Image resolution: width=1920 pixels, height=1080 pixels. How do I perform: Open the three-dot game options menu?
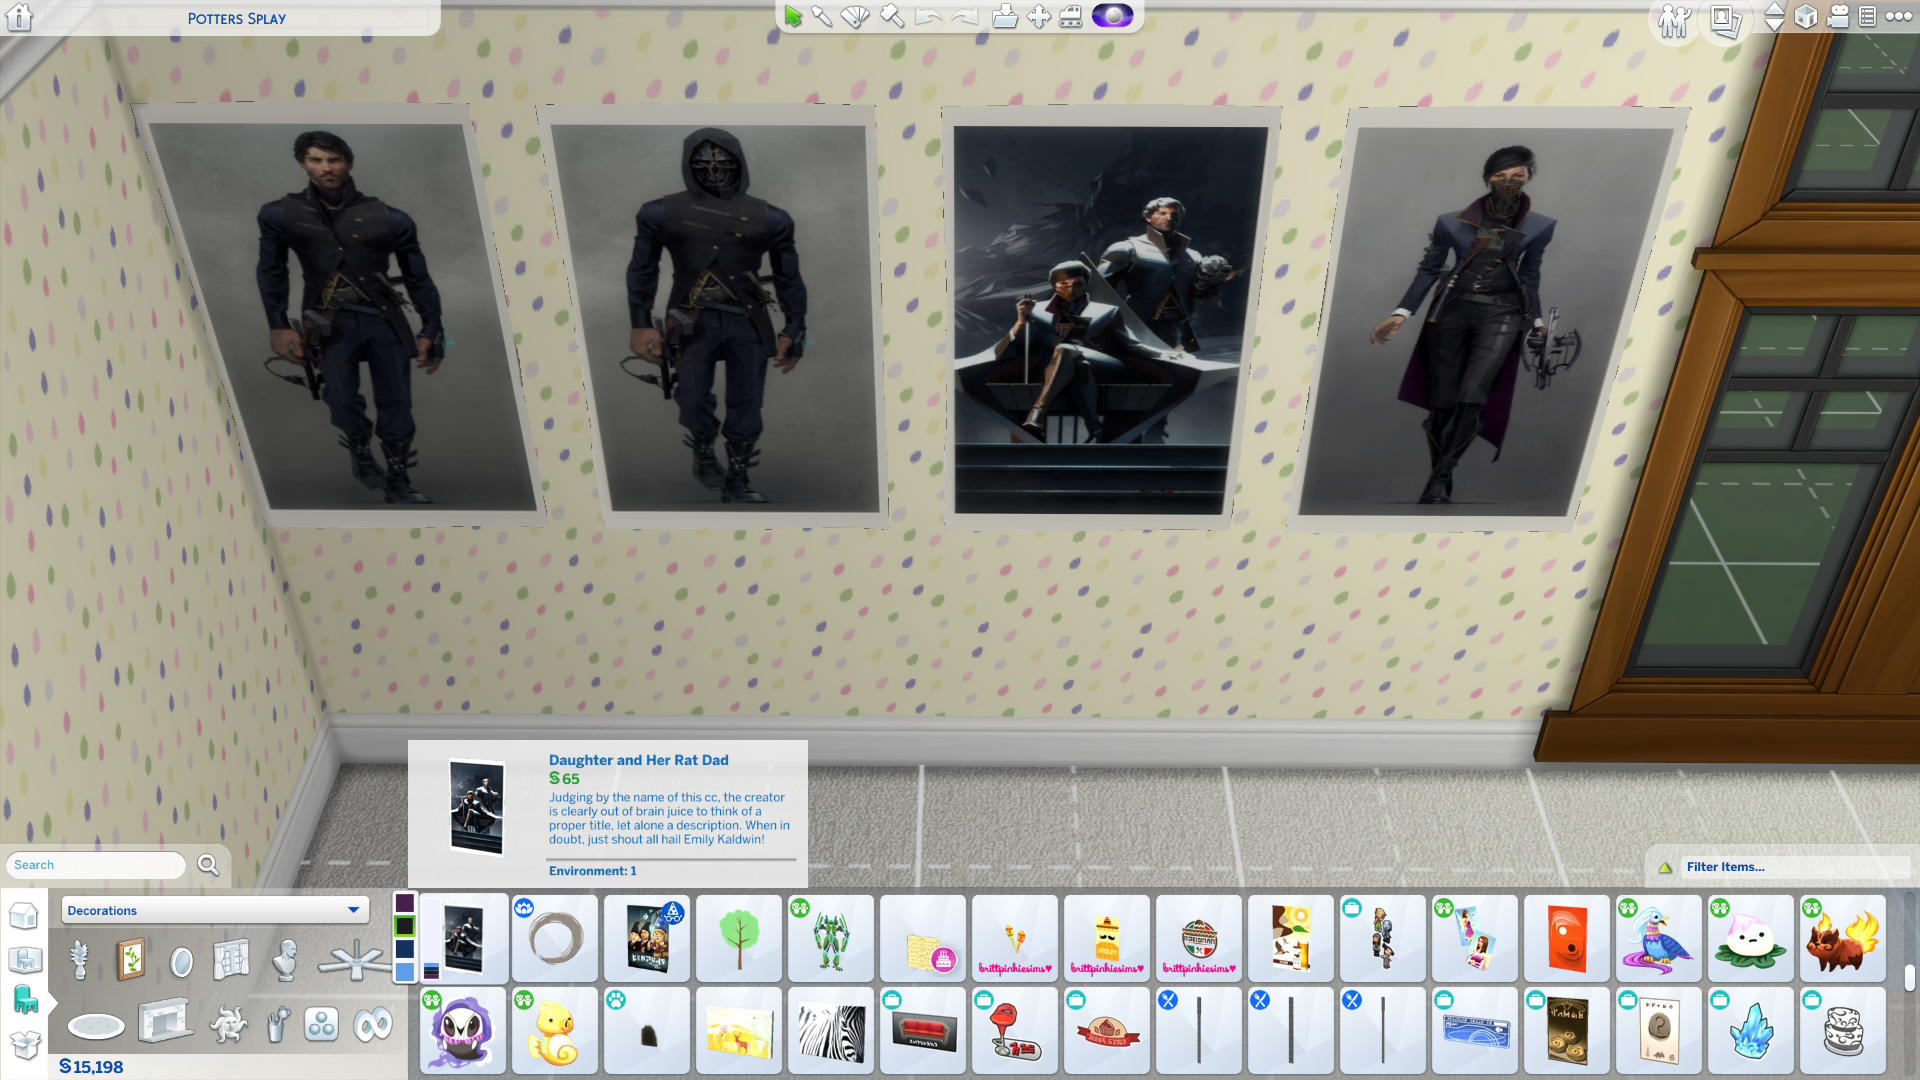pos(1899,16)
